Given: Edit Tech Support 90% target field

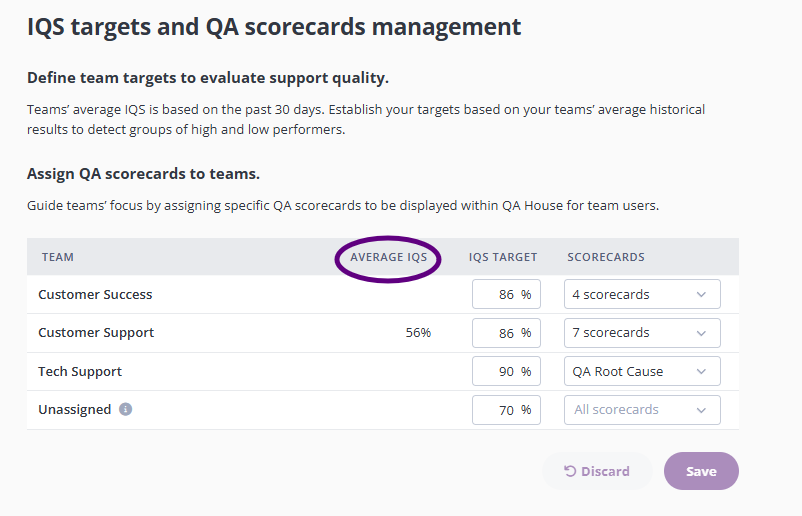Looking at the screenshot, I should [506, 371].
